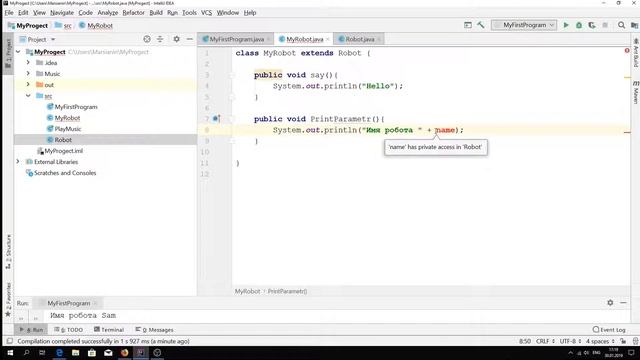
Task: Start debugging with the bug icon
Action: coord(579,25)
